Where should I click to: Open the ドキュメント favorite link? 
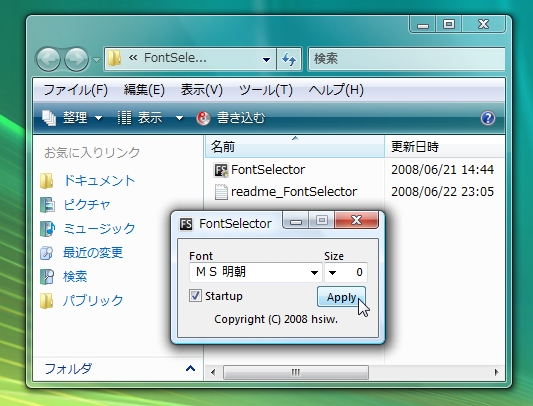point(99,181)
